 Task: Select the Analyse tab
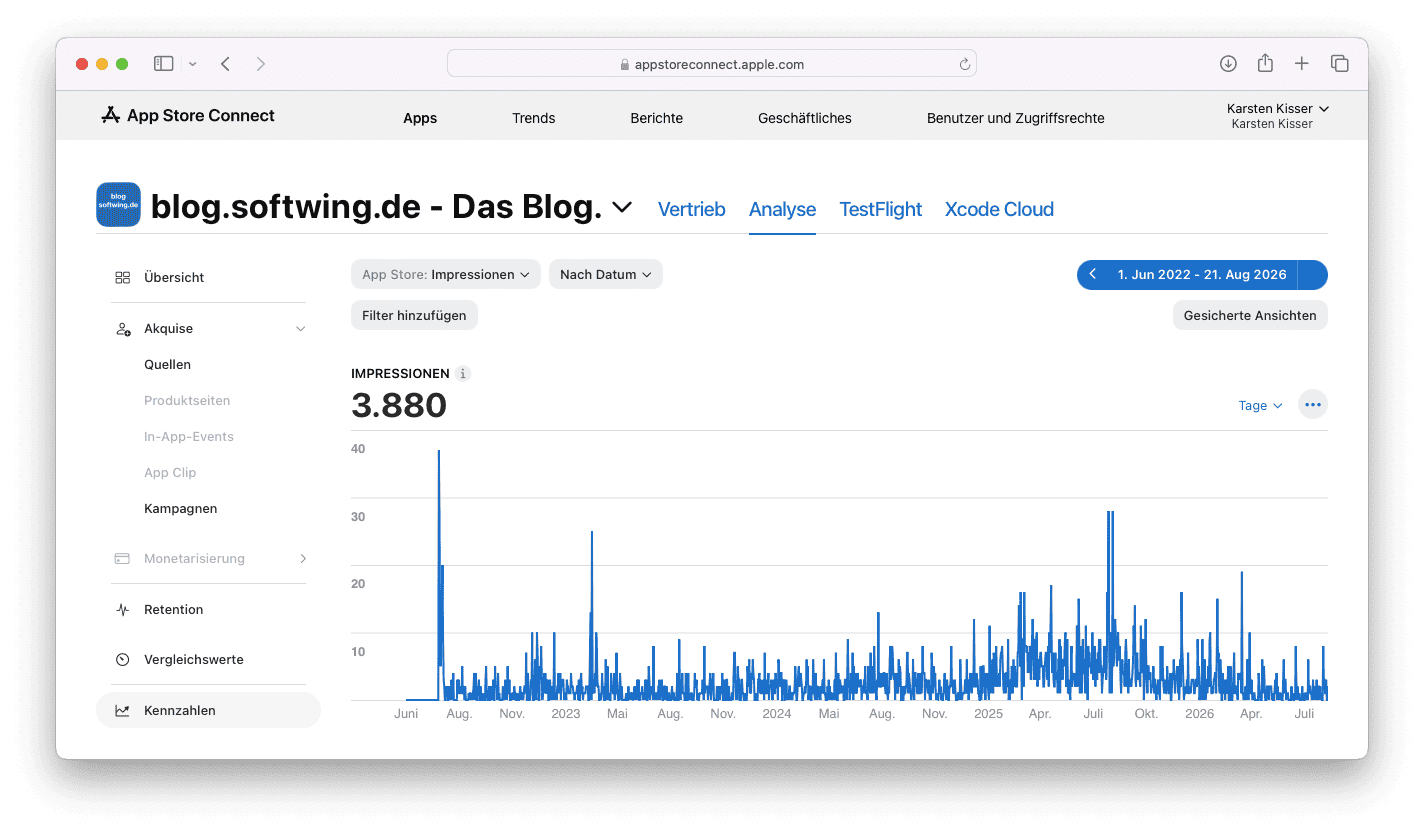(x=783, y=209)
